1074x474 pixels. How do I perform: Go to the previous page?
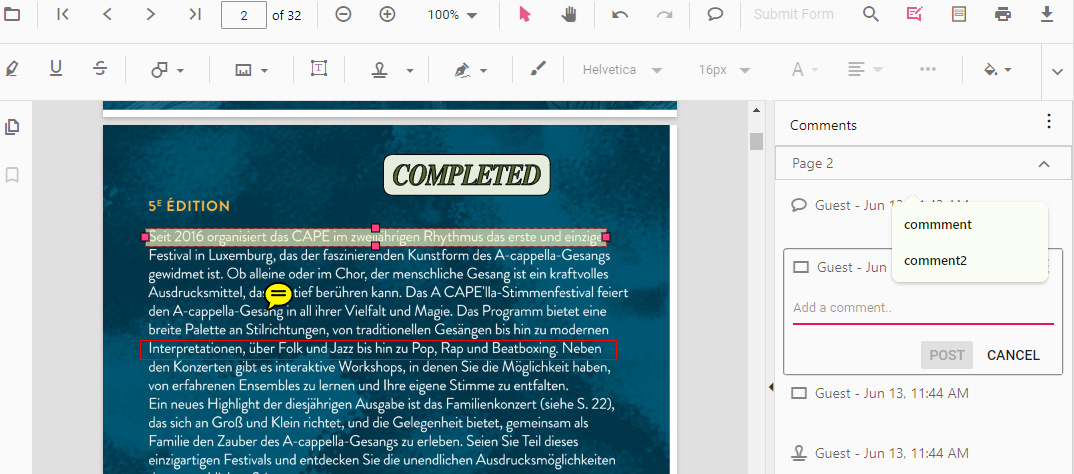pos(107,14)
